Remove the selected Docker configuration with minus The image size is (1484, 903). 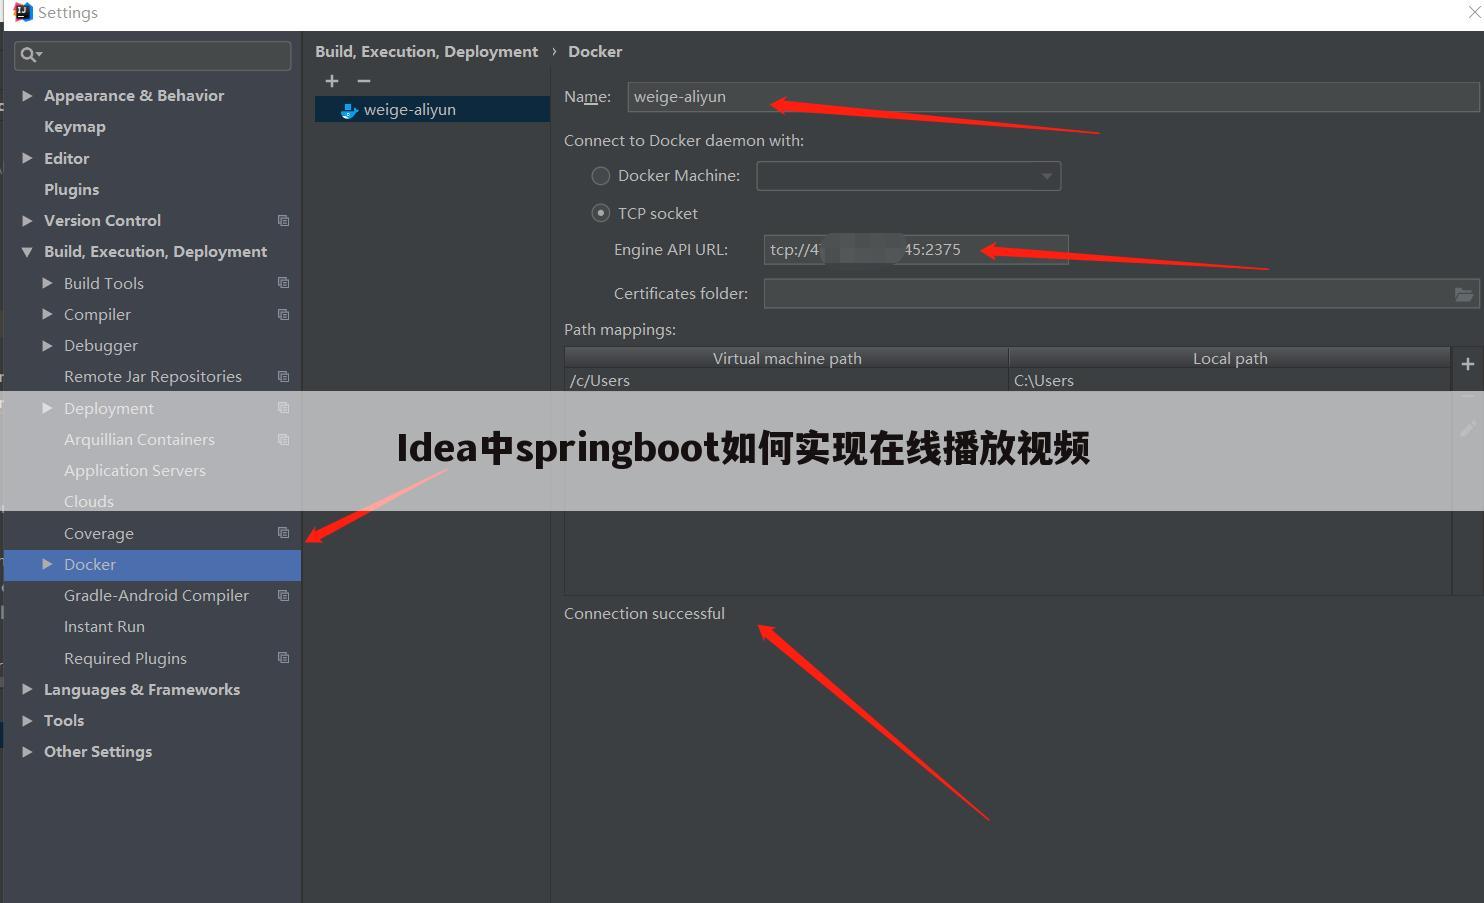coord(364,81)
